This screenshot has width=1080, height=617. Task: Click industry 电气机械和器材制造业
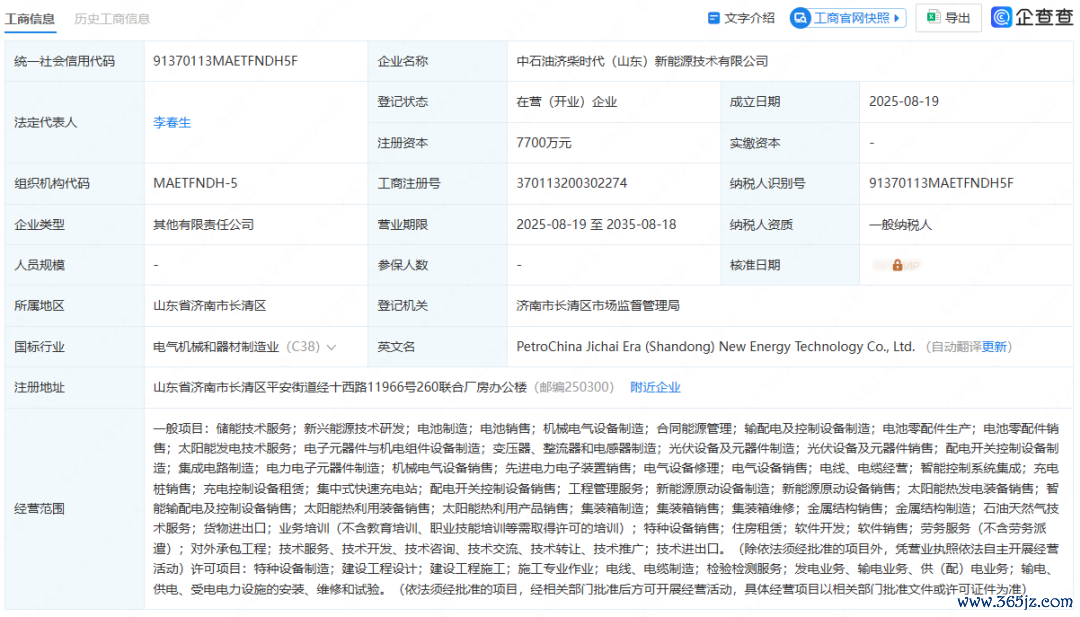(x=216, y=347)
